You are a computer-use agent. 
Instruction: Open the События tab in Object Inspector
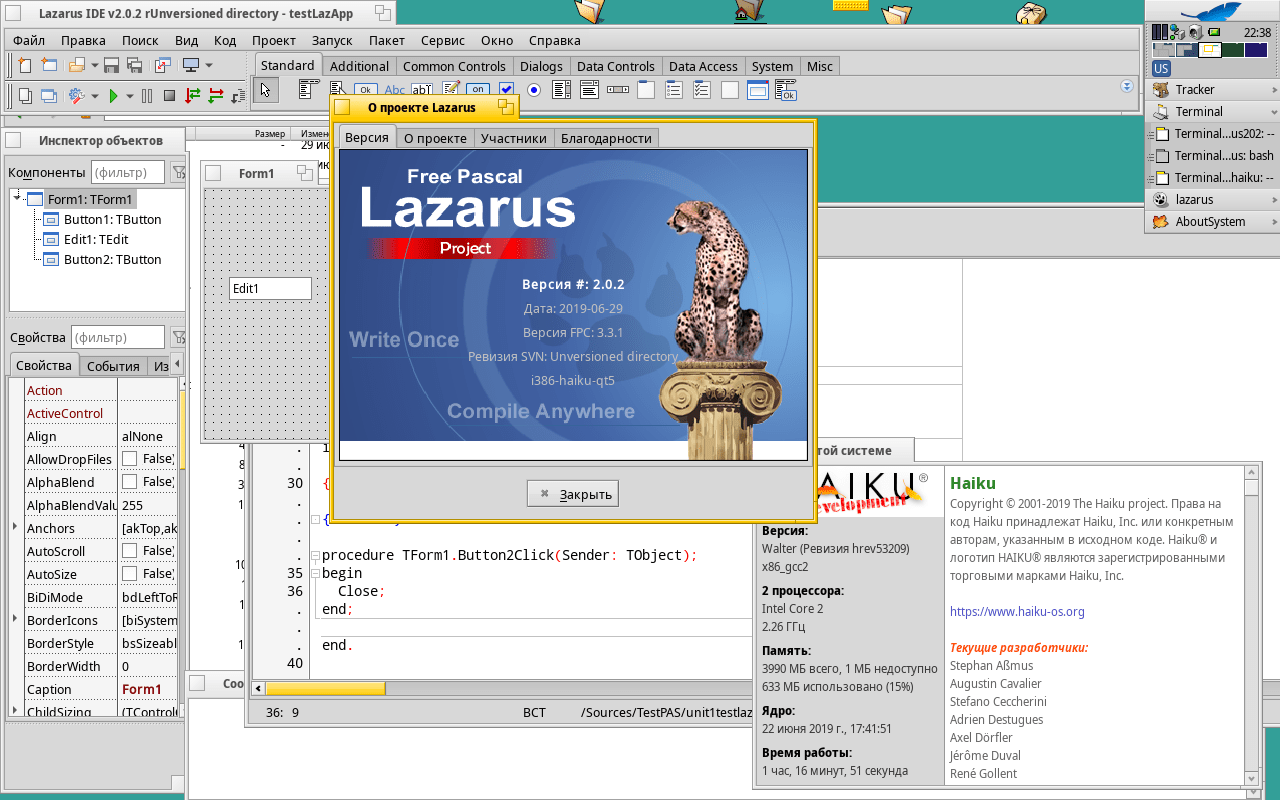coord(113,366)
